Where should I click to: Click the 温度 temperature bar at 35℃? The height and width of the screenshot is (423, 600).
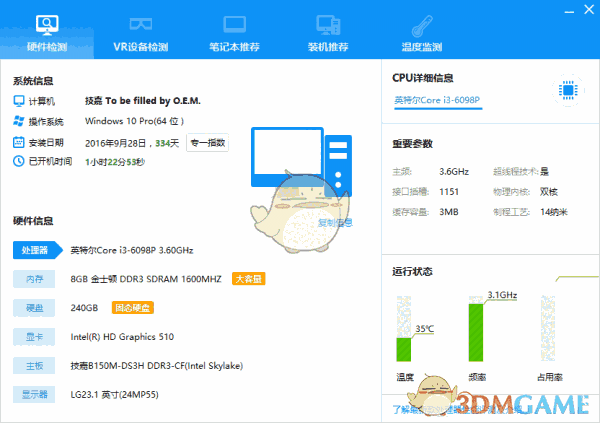click(x=404, y=328)
